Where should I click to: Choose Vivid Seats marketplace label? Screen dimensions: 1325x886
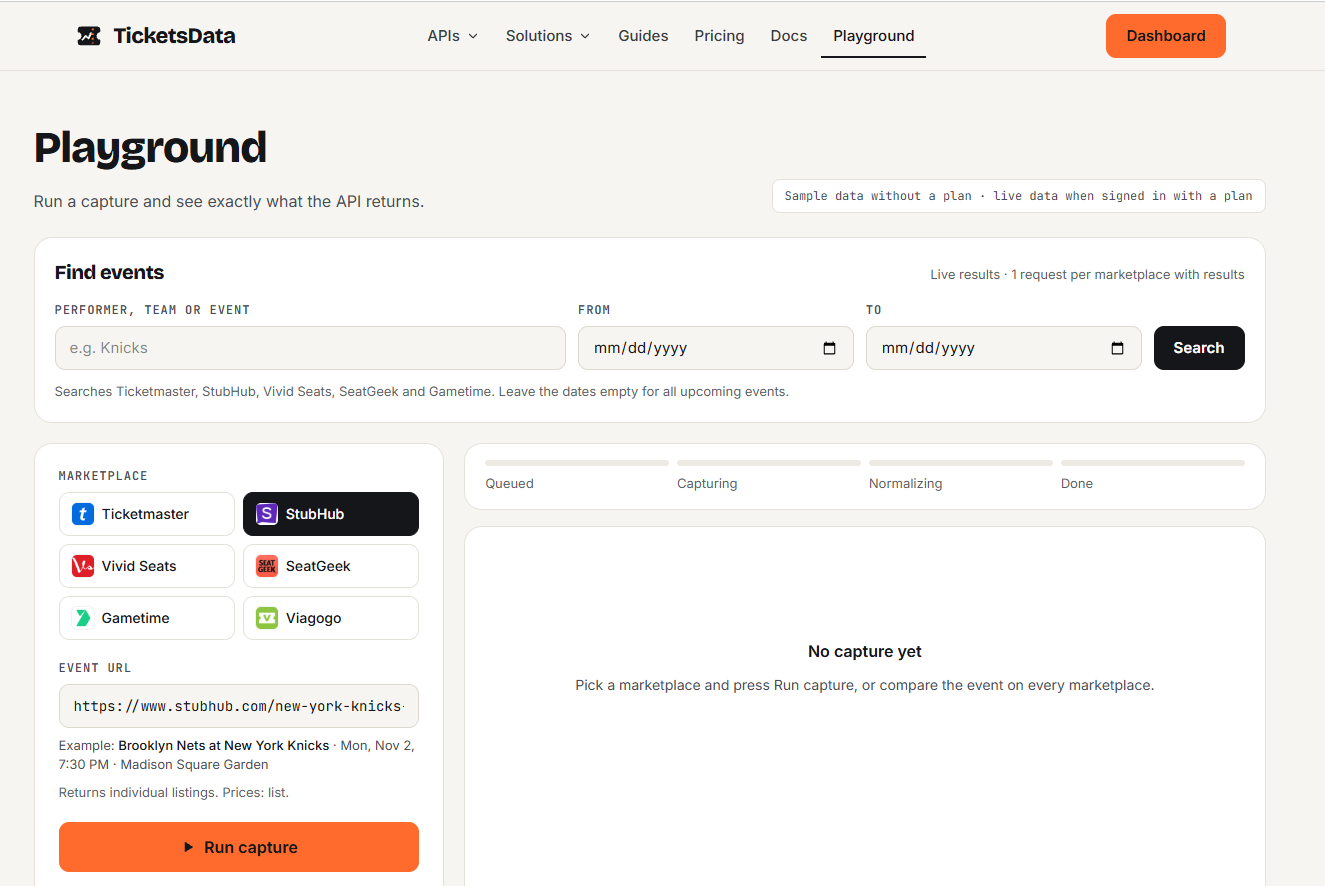(139, 566)
